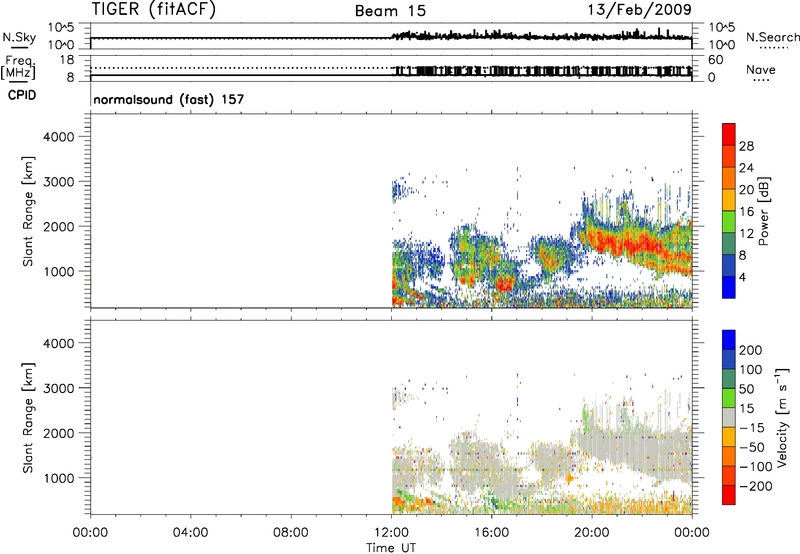
Task: Click the '-100' value on Velocity colorbar
Action: pyautogui.click(x=755, y=467)
